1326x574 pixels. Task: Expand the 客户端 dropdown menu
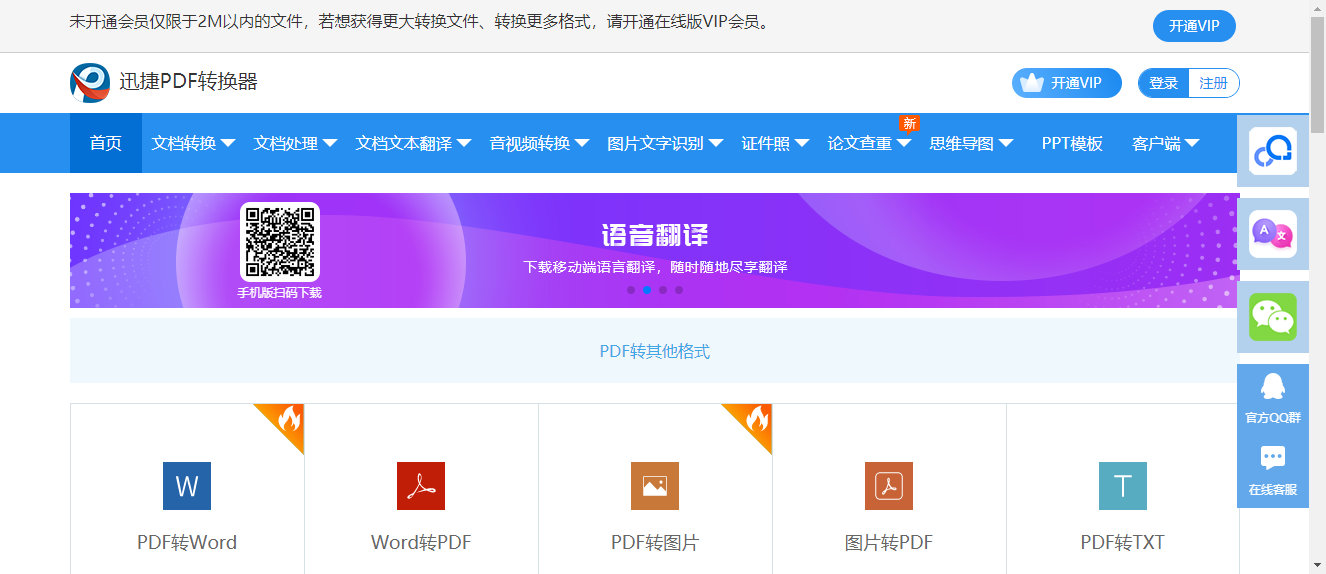[1166, 143]
